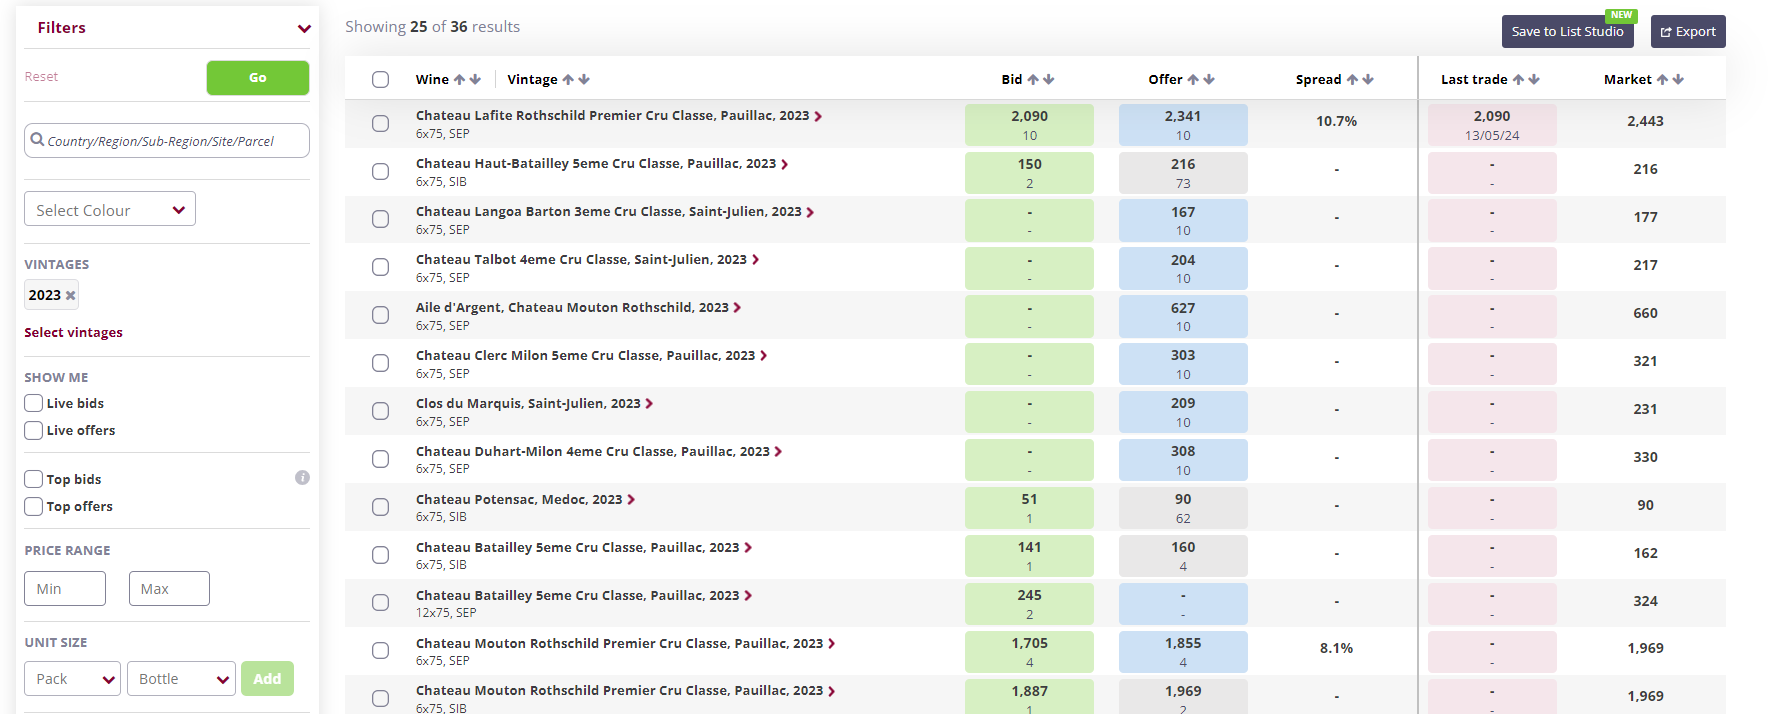Sort Vintage column ascending arrow
Image resolution: width=1774 pixels, height=714 pixels.
pyautogui.click(x=568, y=79)
